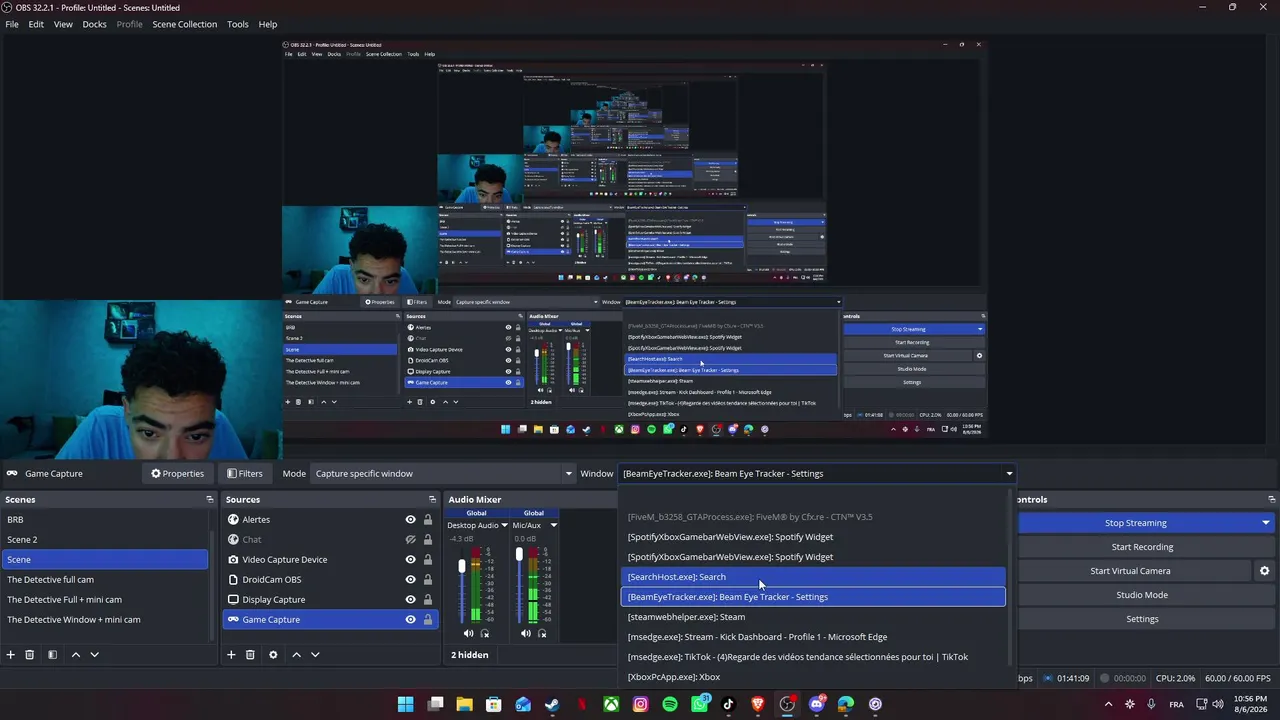Open Discord from the taskbar
The height and width of the screenshot is (720, 1280).
[817, 704]
